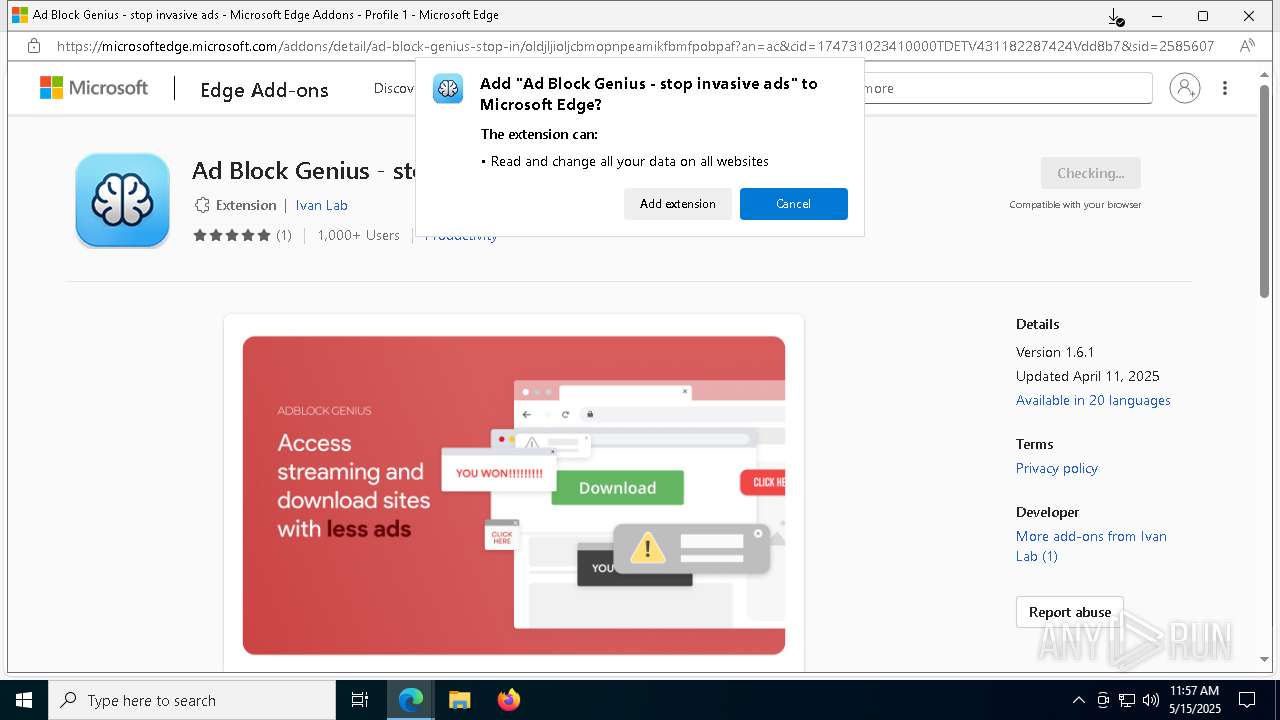The width and height of the screenshot is (1280, 720).
Task: Show hidden tray icons chevron
Action: click(1078, 700)
